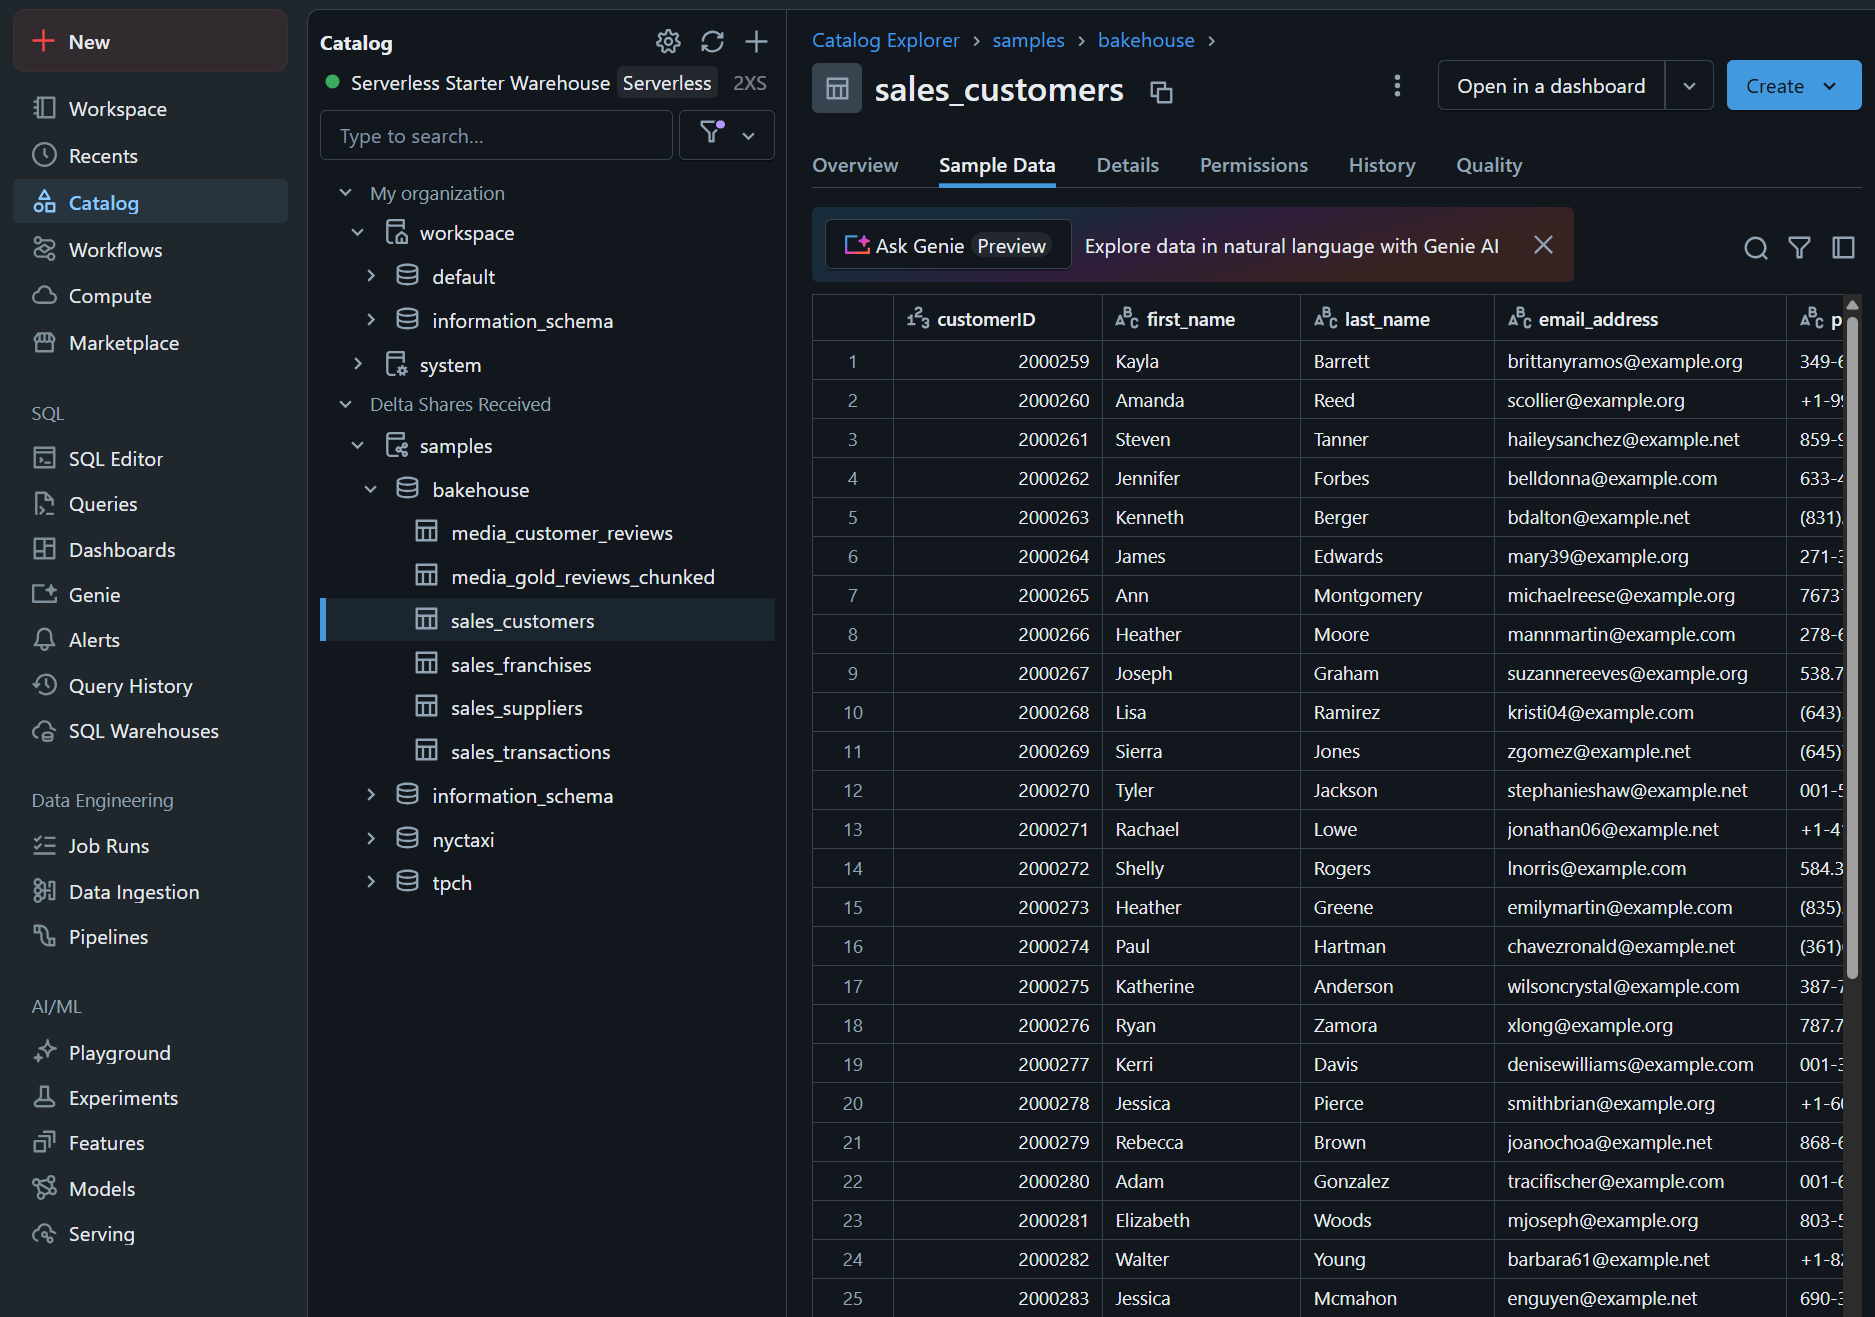This screenshot has width=1875, height=1317.
Task: Expand the nyctaxi schema
Action: pos(371,839)
